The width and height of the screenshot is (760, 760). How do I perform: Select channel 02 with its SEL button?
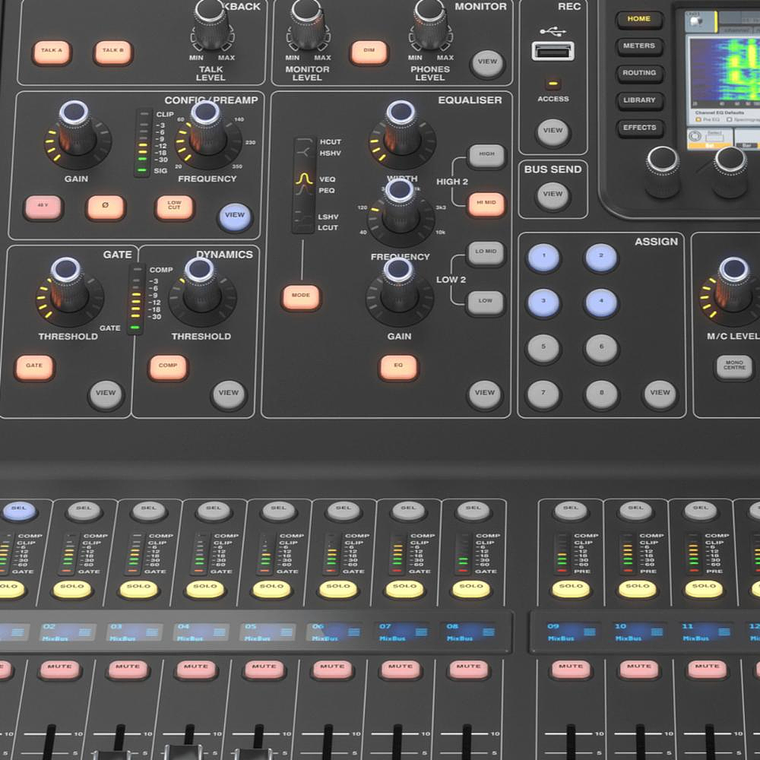[x=84, y=510]
